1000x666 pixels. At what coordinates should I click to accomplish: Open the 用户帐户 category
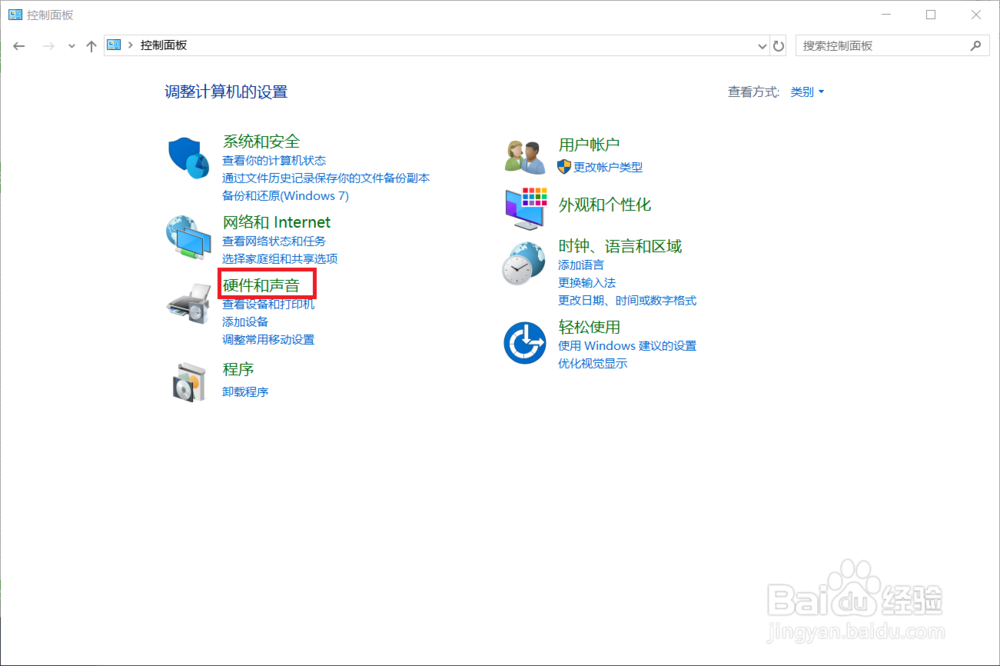point(589,145)
